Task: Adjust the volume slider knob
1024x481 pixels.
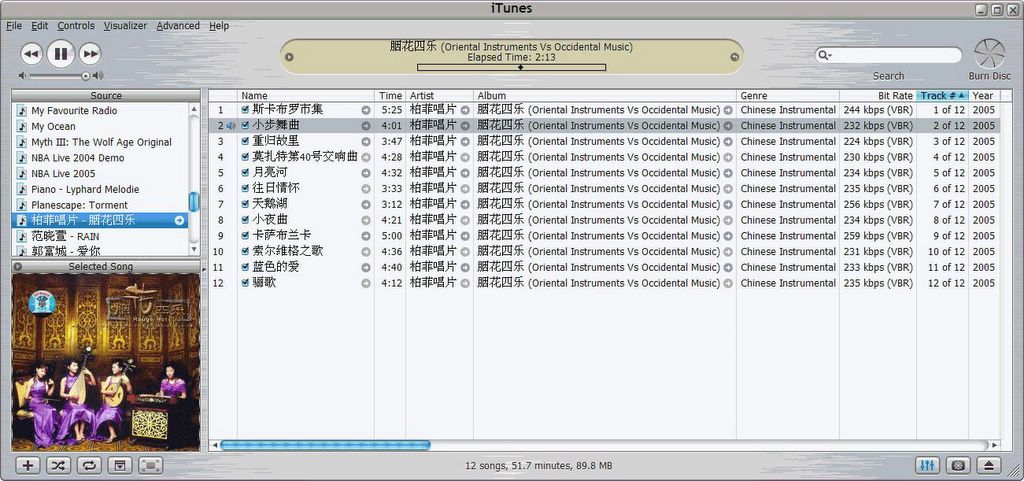Action: click(x=85, y=76)
